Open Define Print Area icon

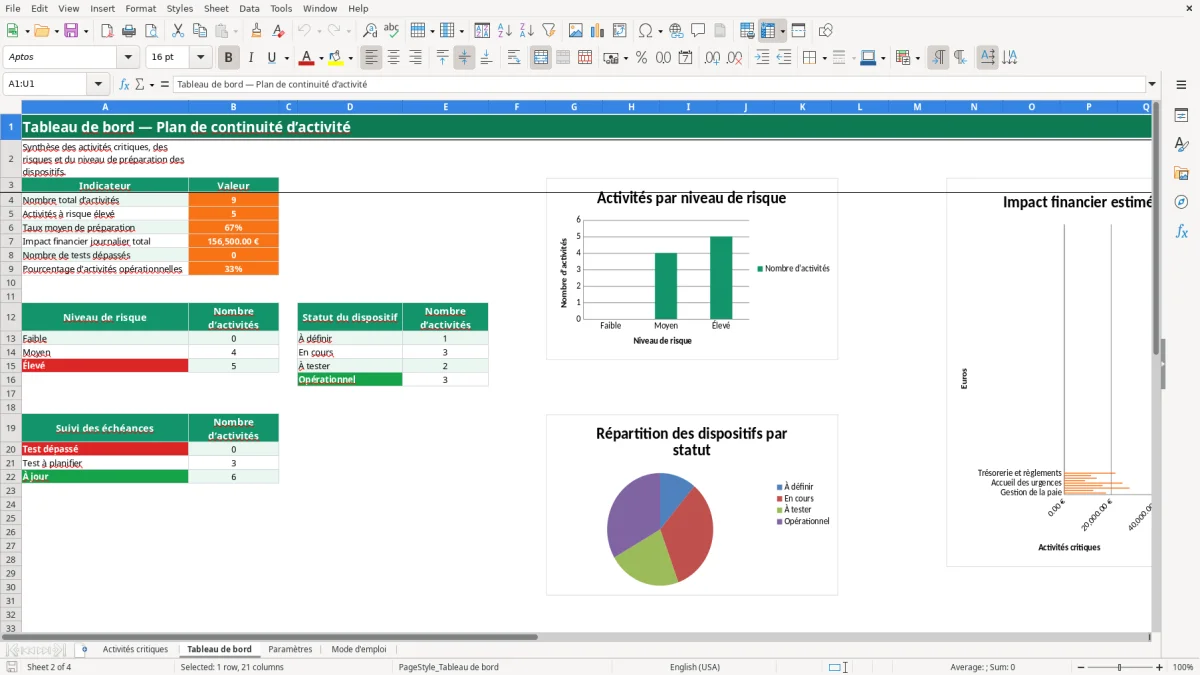coord(748,31)
